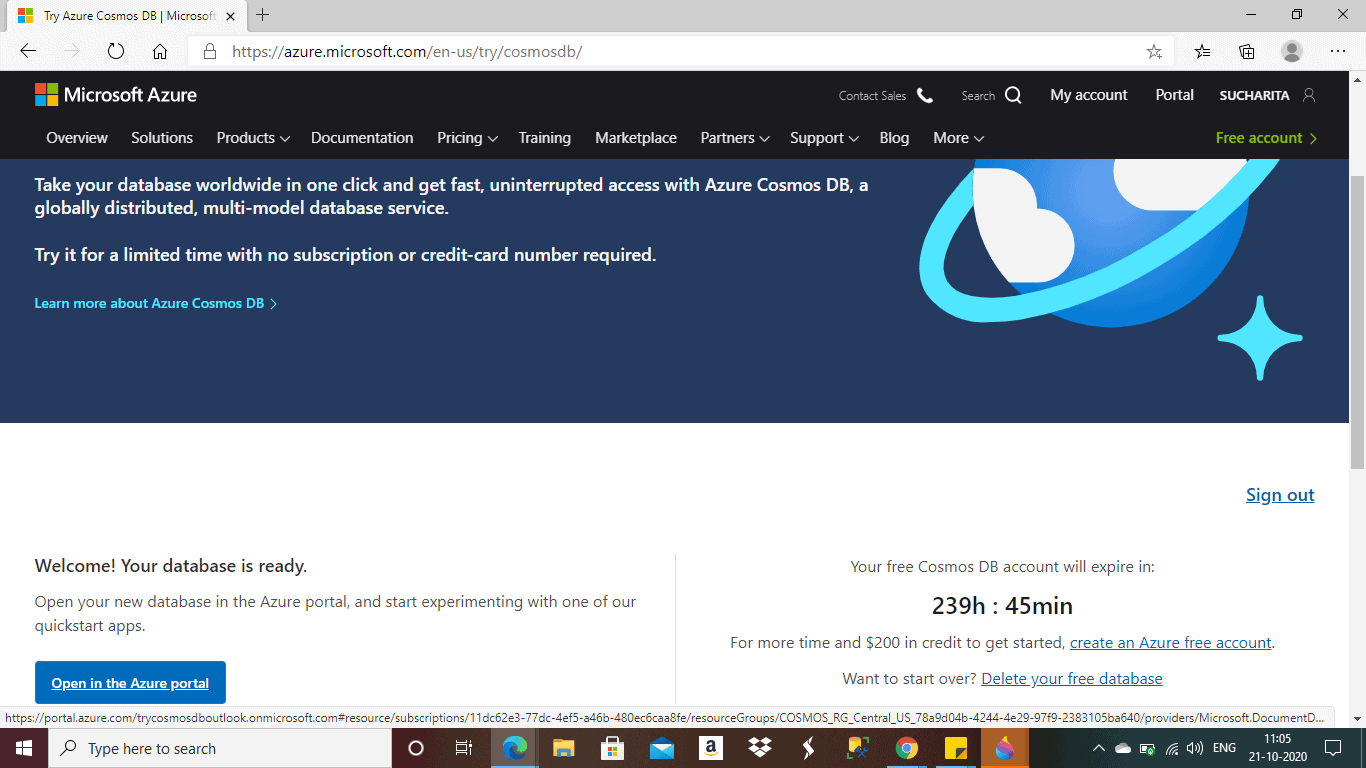Click the site lock icon in the address bar

click(x=209, y=51)
